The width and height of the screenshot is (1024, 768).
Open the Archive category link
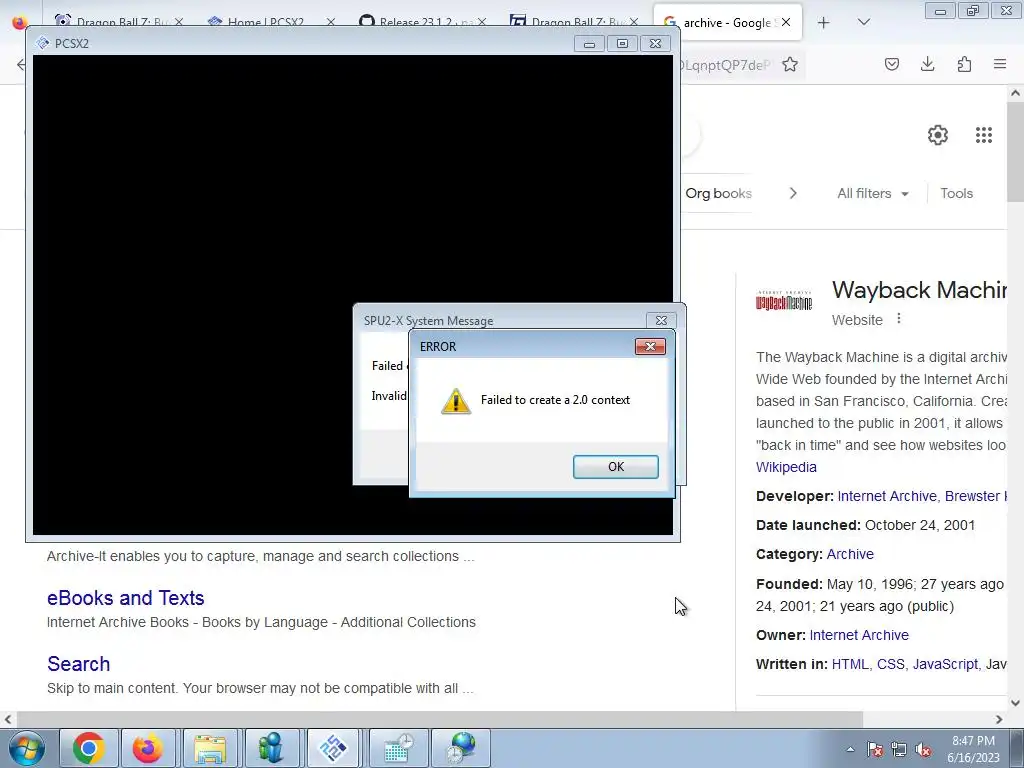pyautogui.click(x=850, y=554)
